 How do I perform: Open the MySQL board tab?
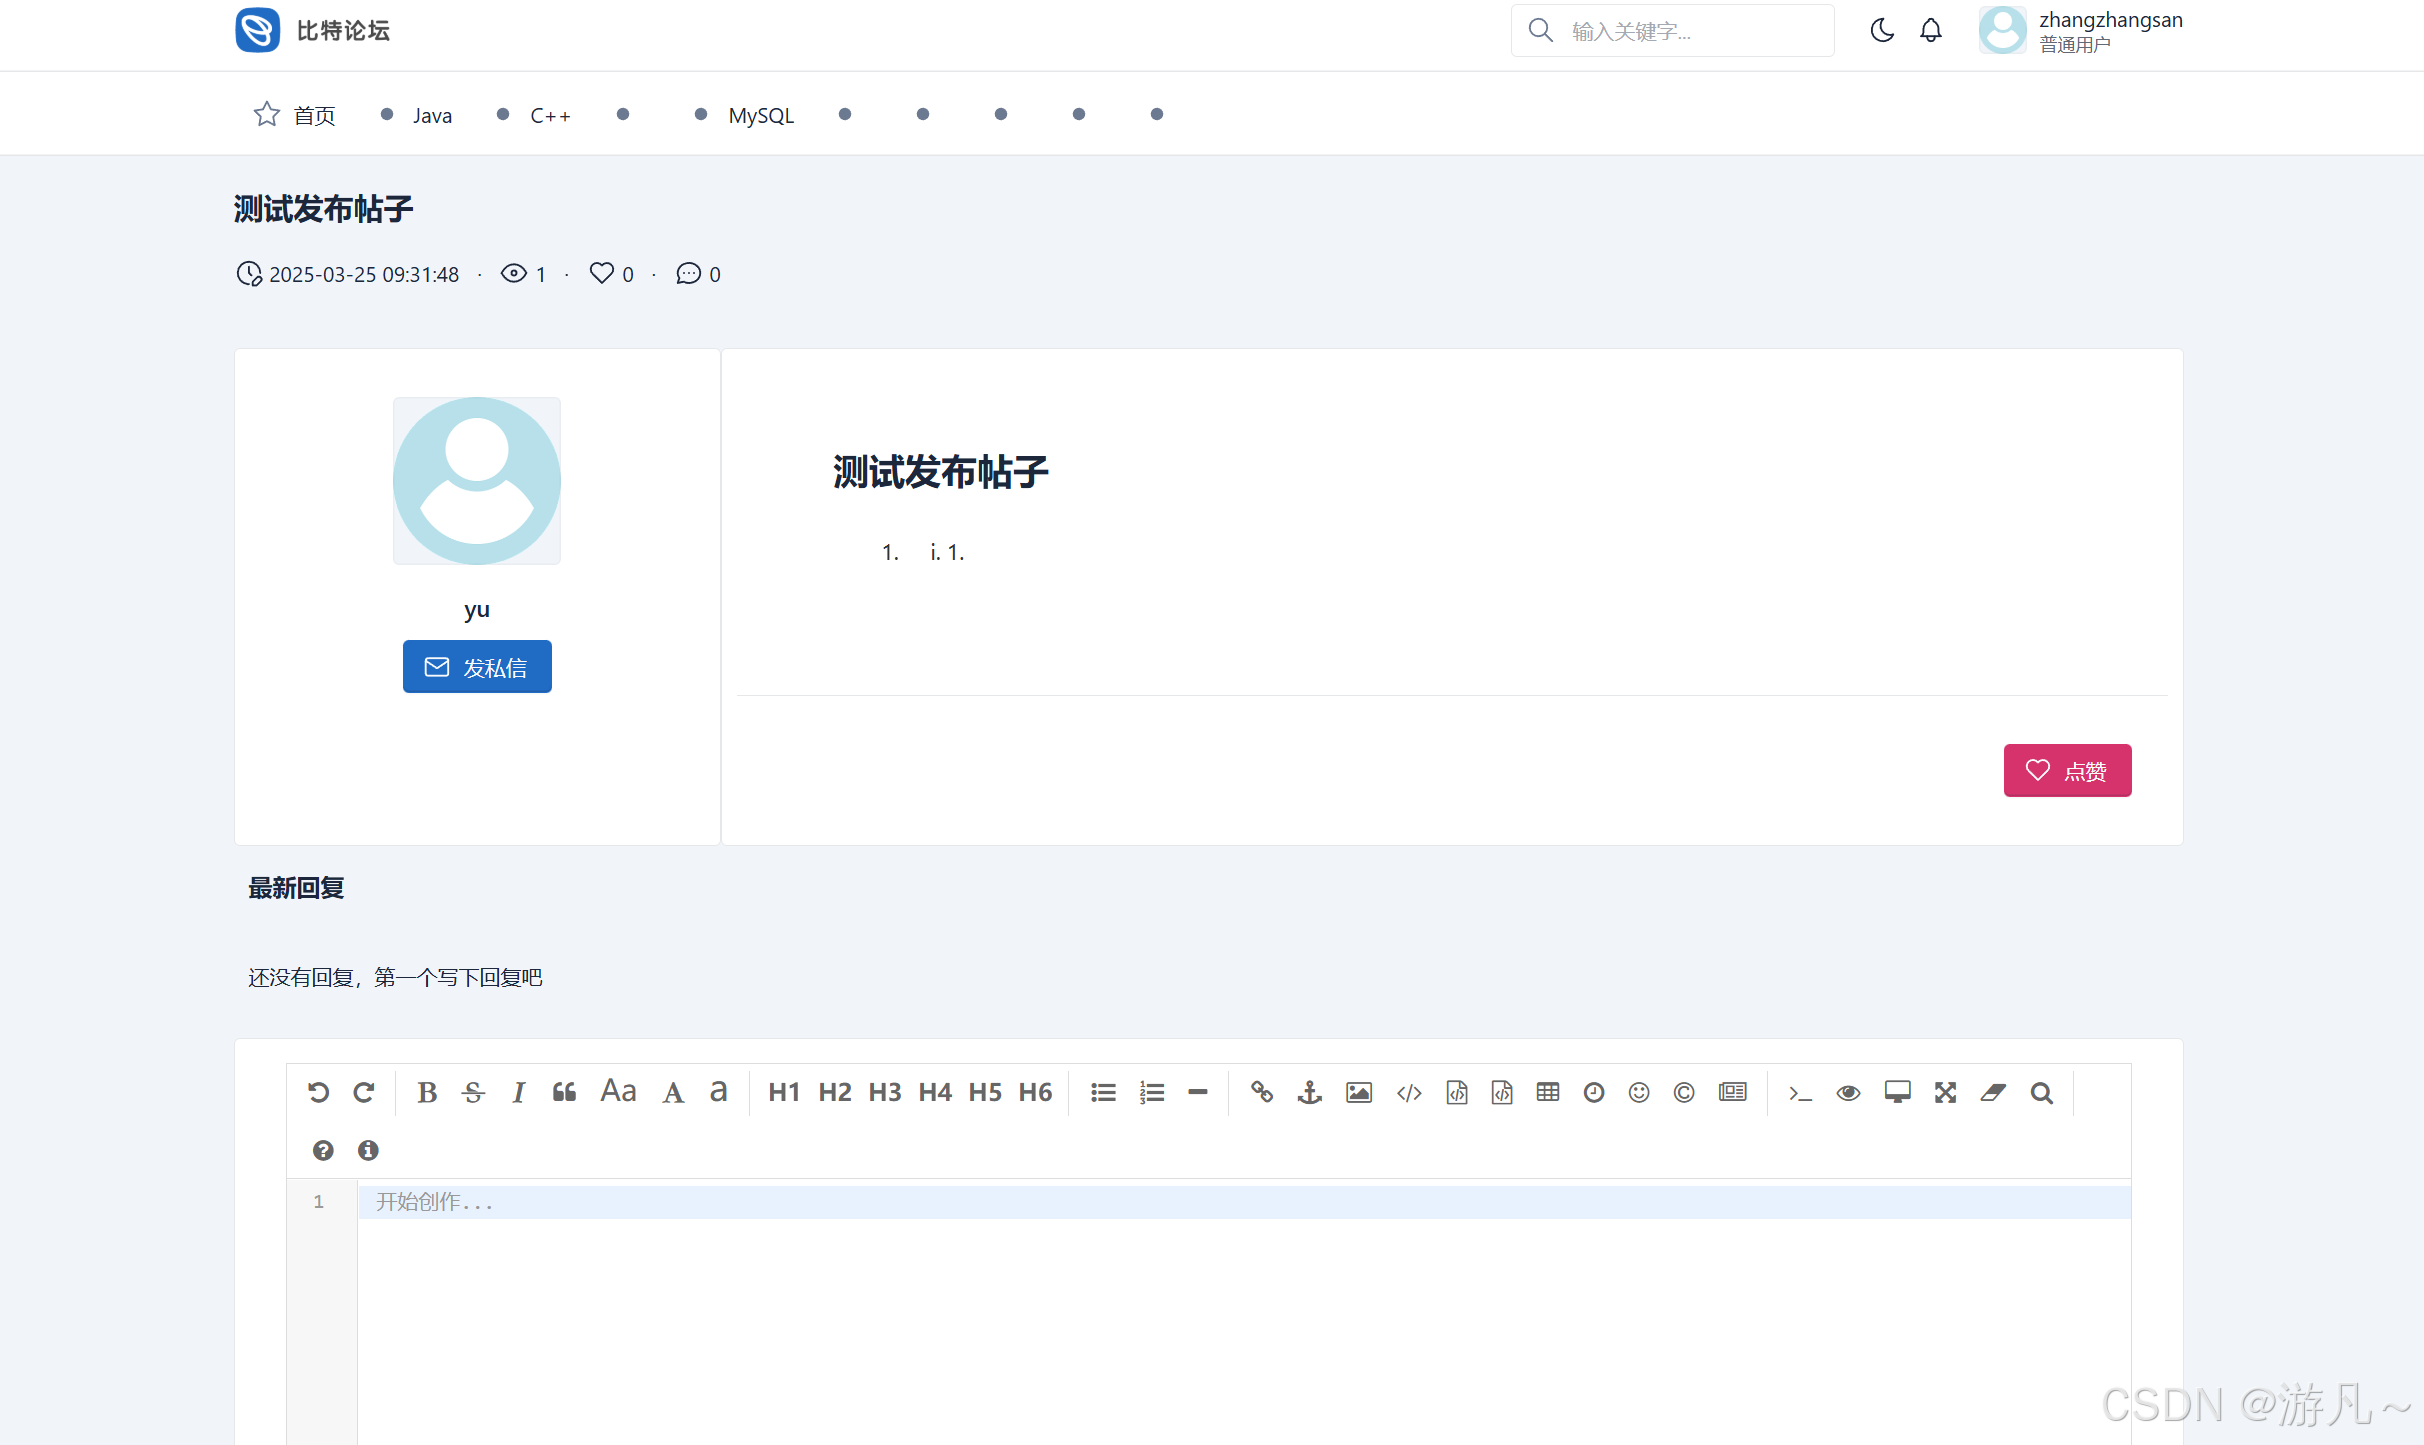[x=760, y=115]
